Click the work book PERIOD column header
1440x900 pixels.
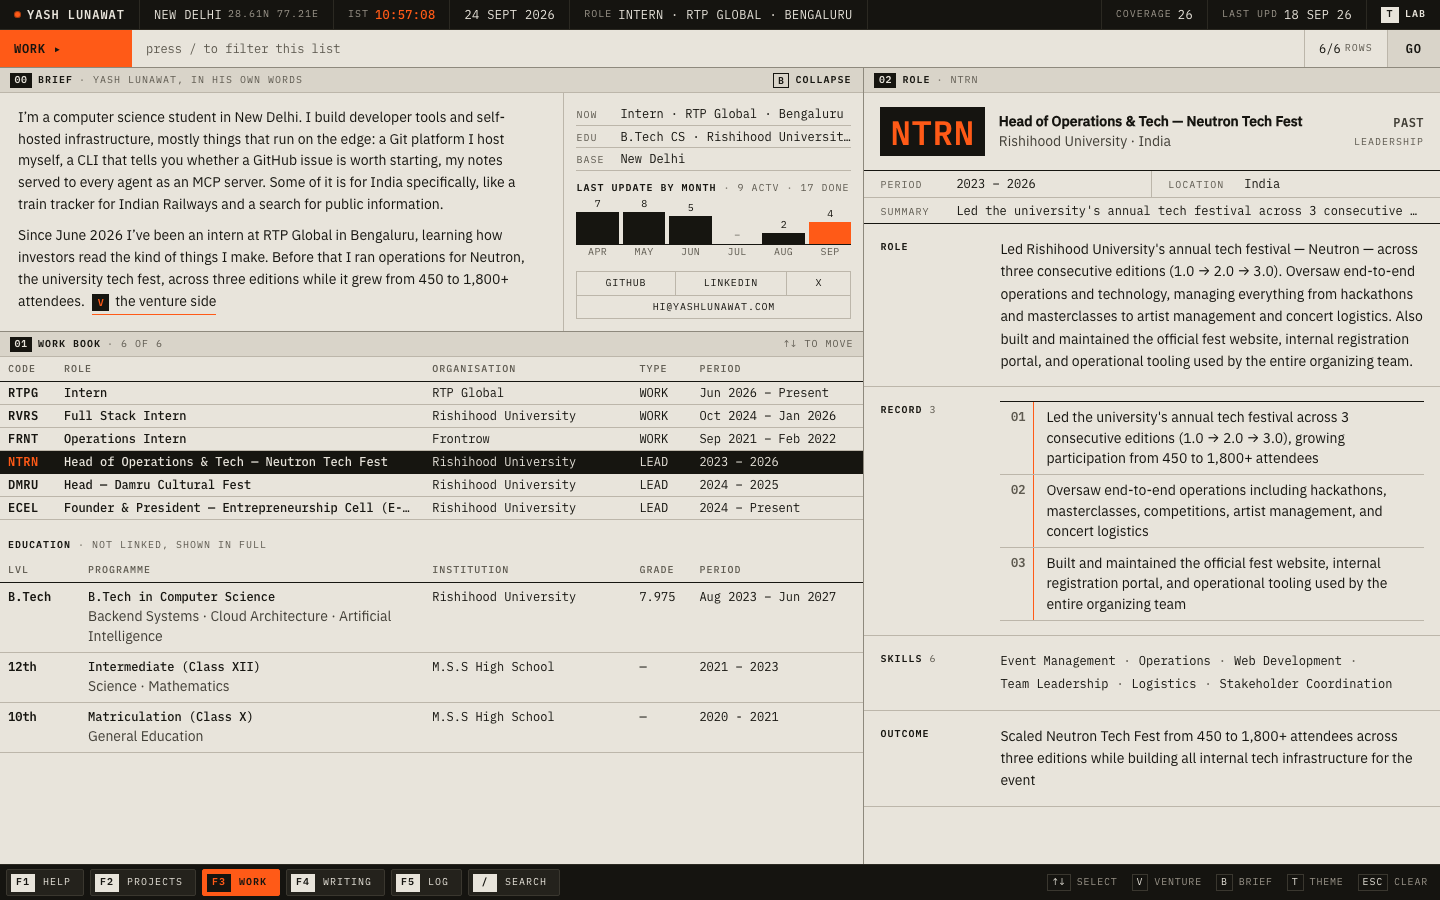tap(720, 369)
